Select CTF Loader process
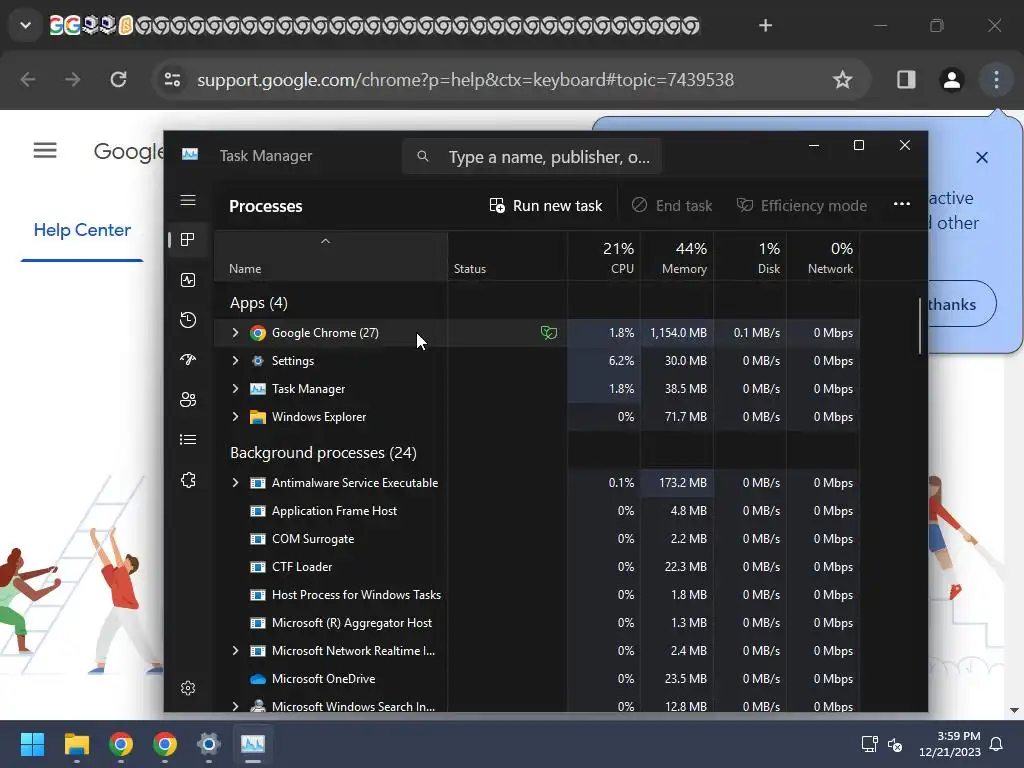1024x768 pixels. coord(537,567)
